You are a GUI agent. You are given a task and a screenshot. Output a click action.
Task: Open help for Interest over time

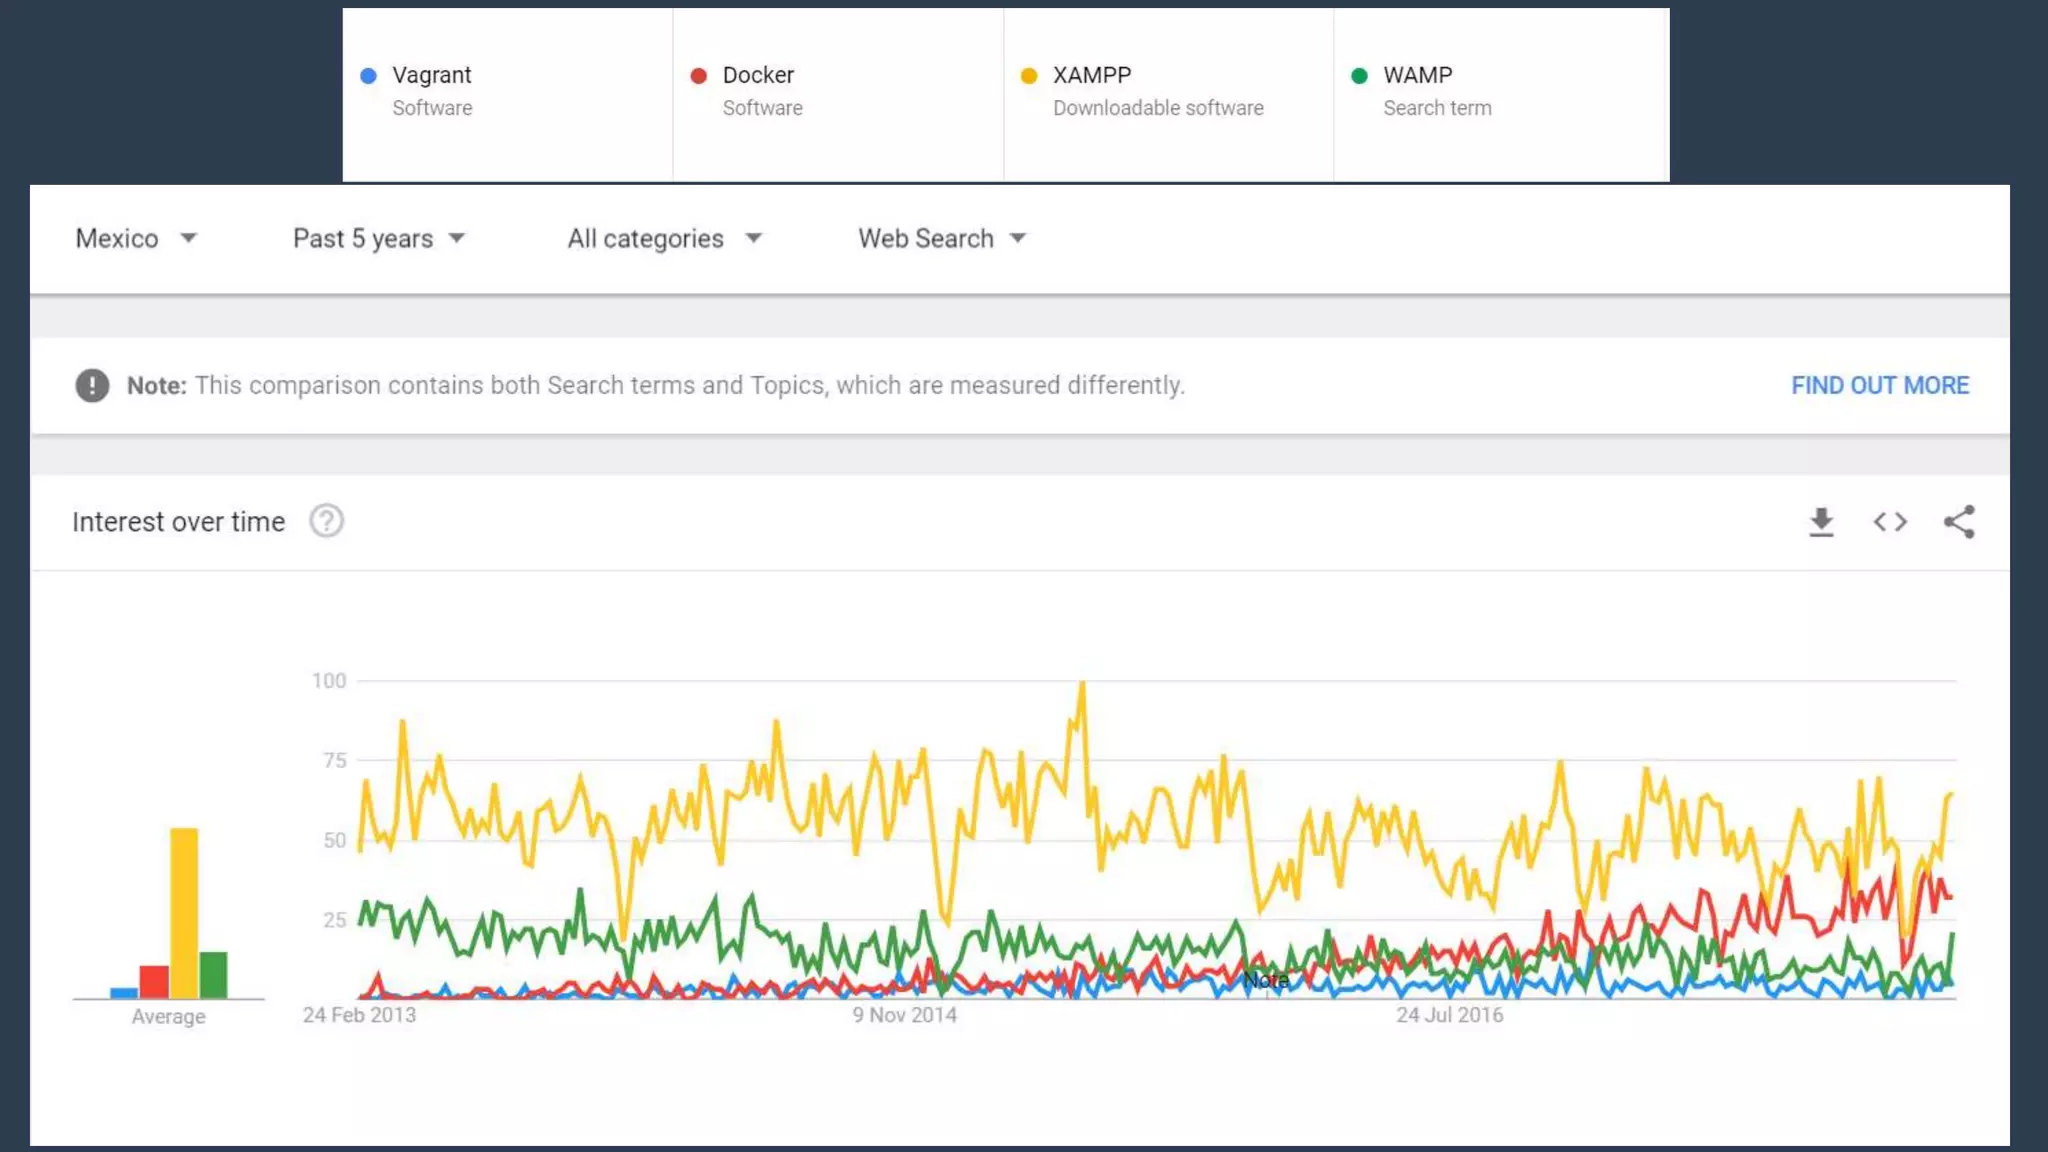pos(326,521)
